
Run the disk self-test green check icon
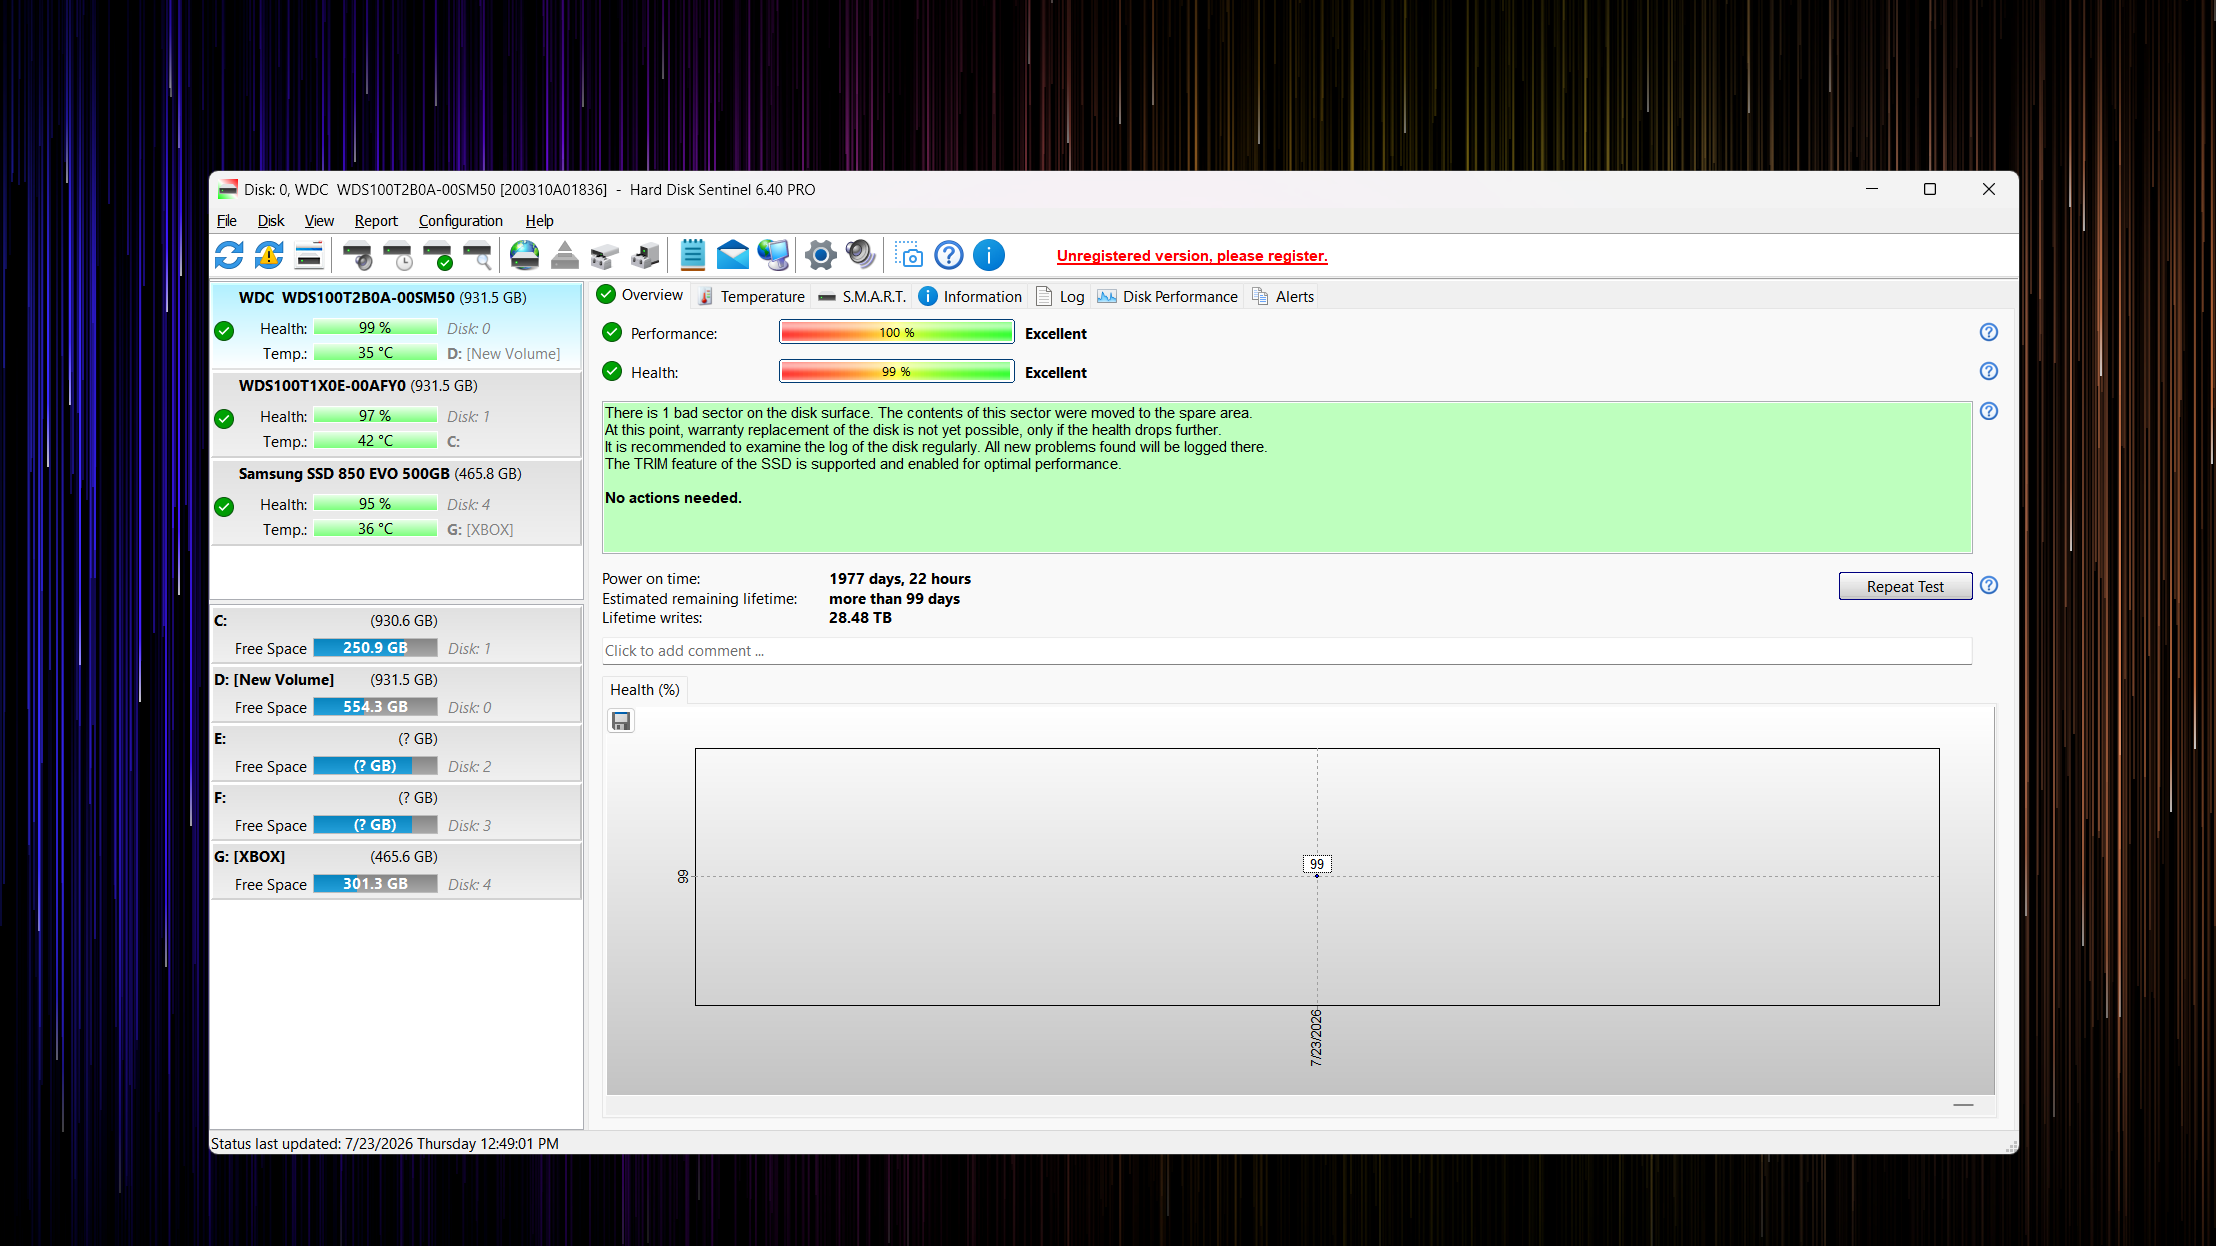[x=437, y=255]
